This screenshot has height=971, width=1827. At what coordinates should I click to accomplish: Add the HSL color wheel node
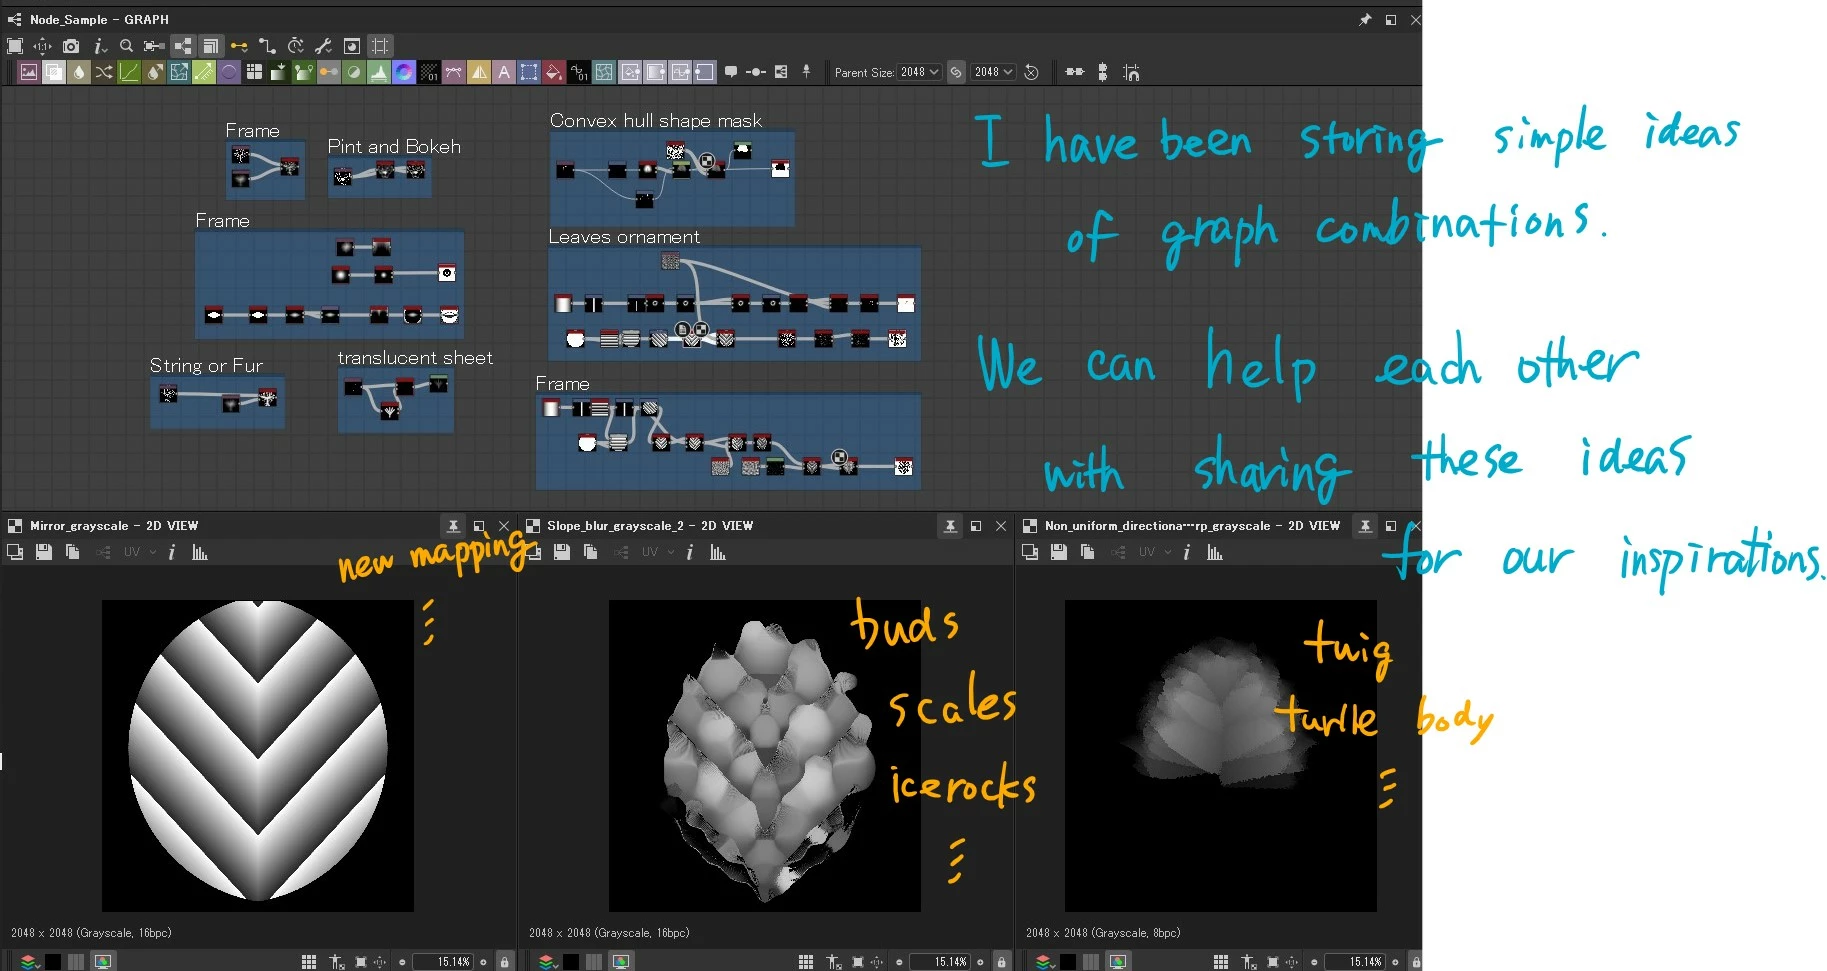click(404, 72)
